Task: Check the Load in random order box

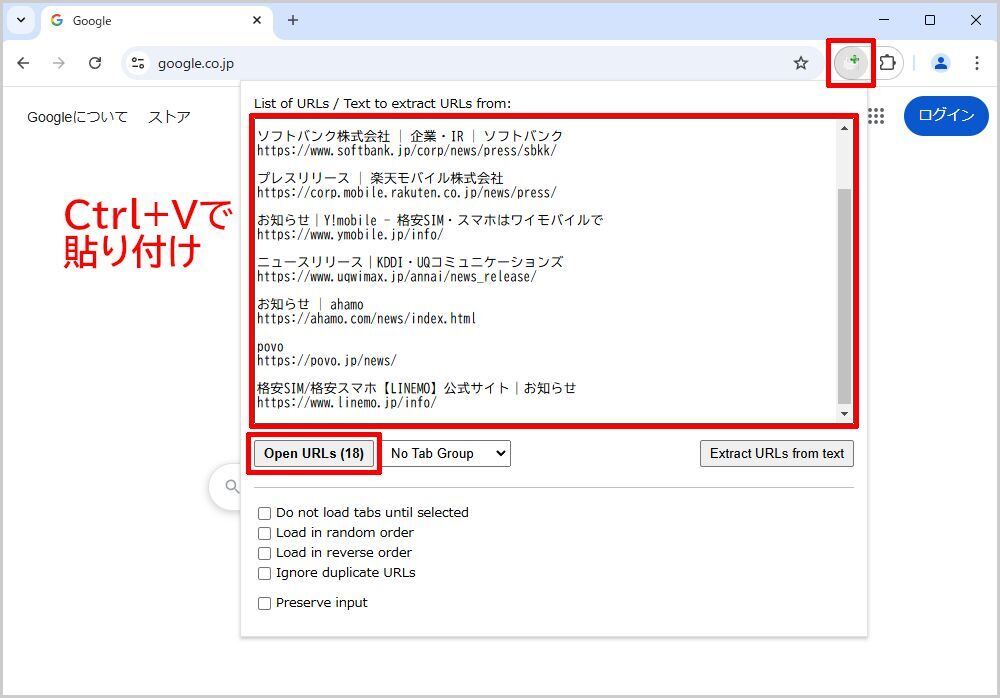Action: (264, 533)
